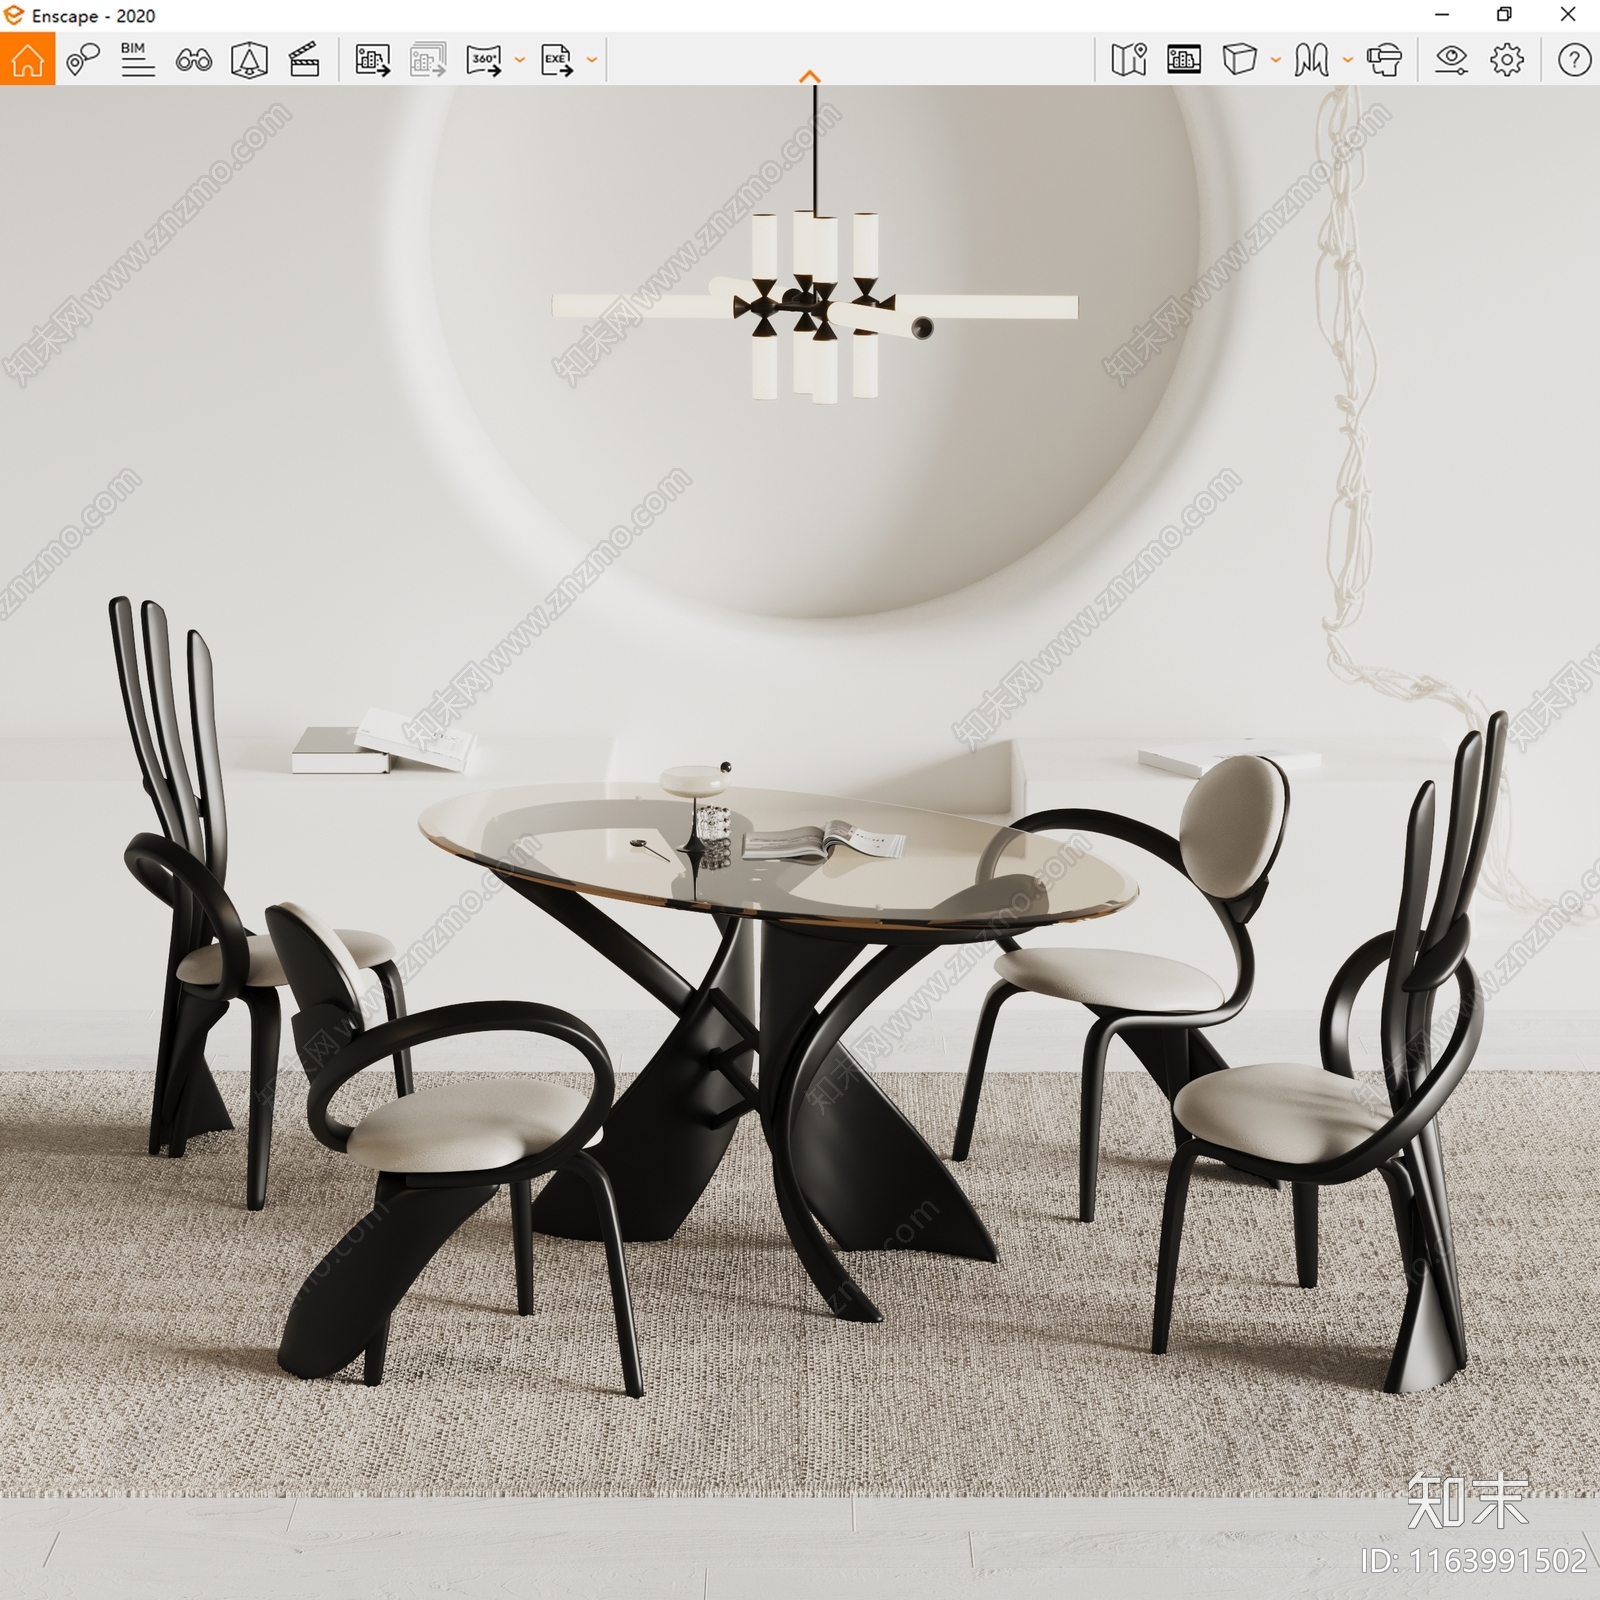Open the help question mark
The height and width of the screenshot is (1600, 1600).
point(1574,60)
